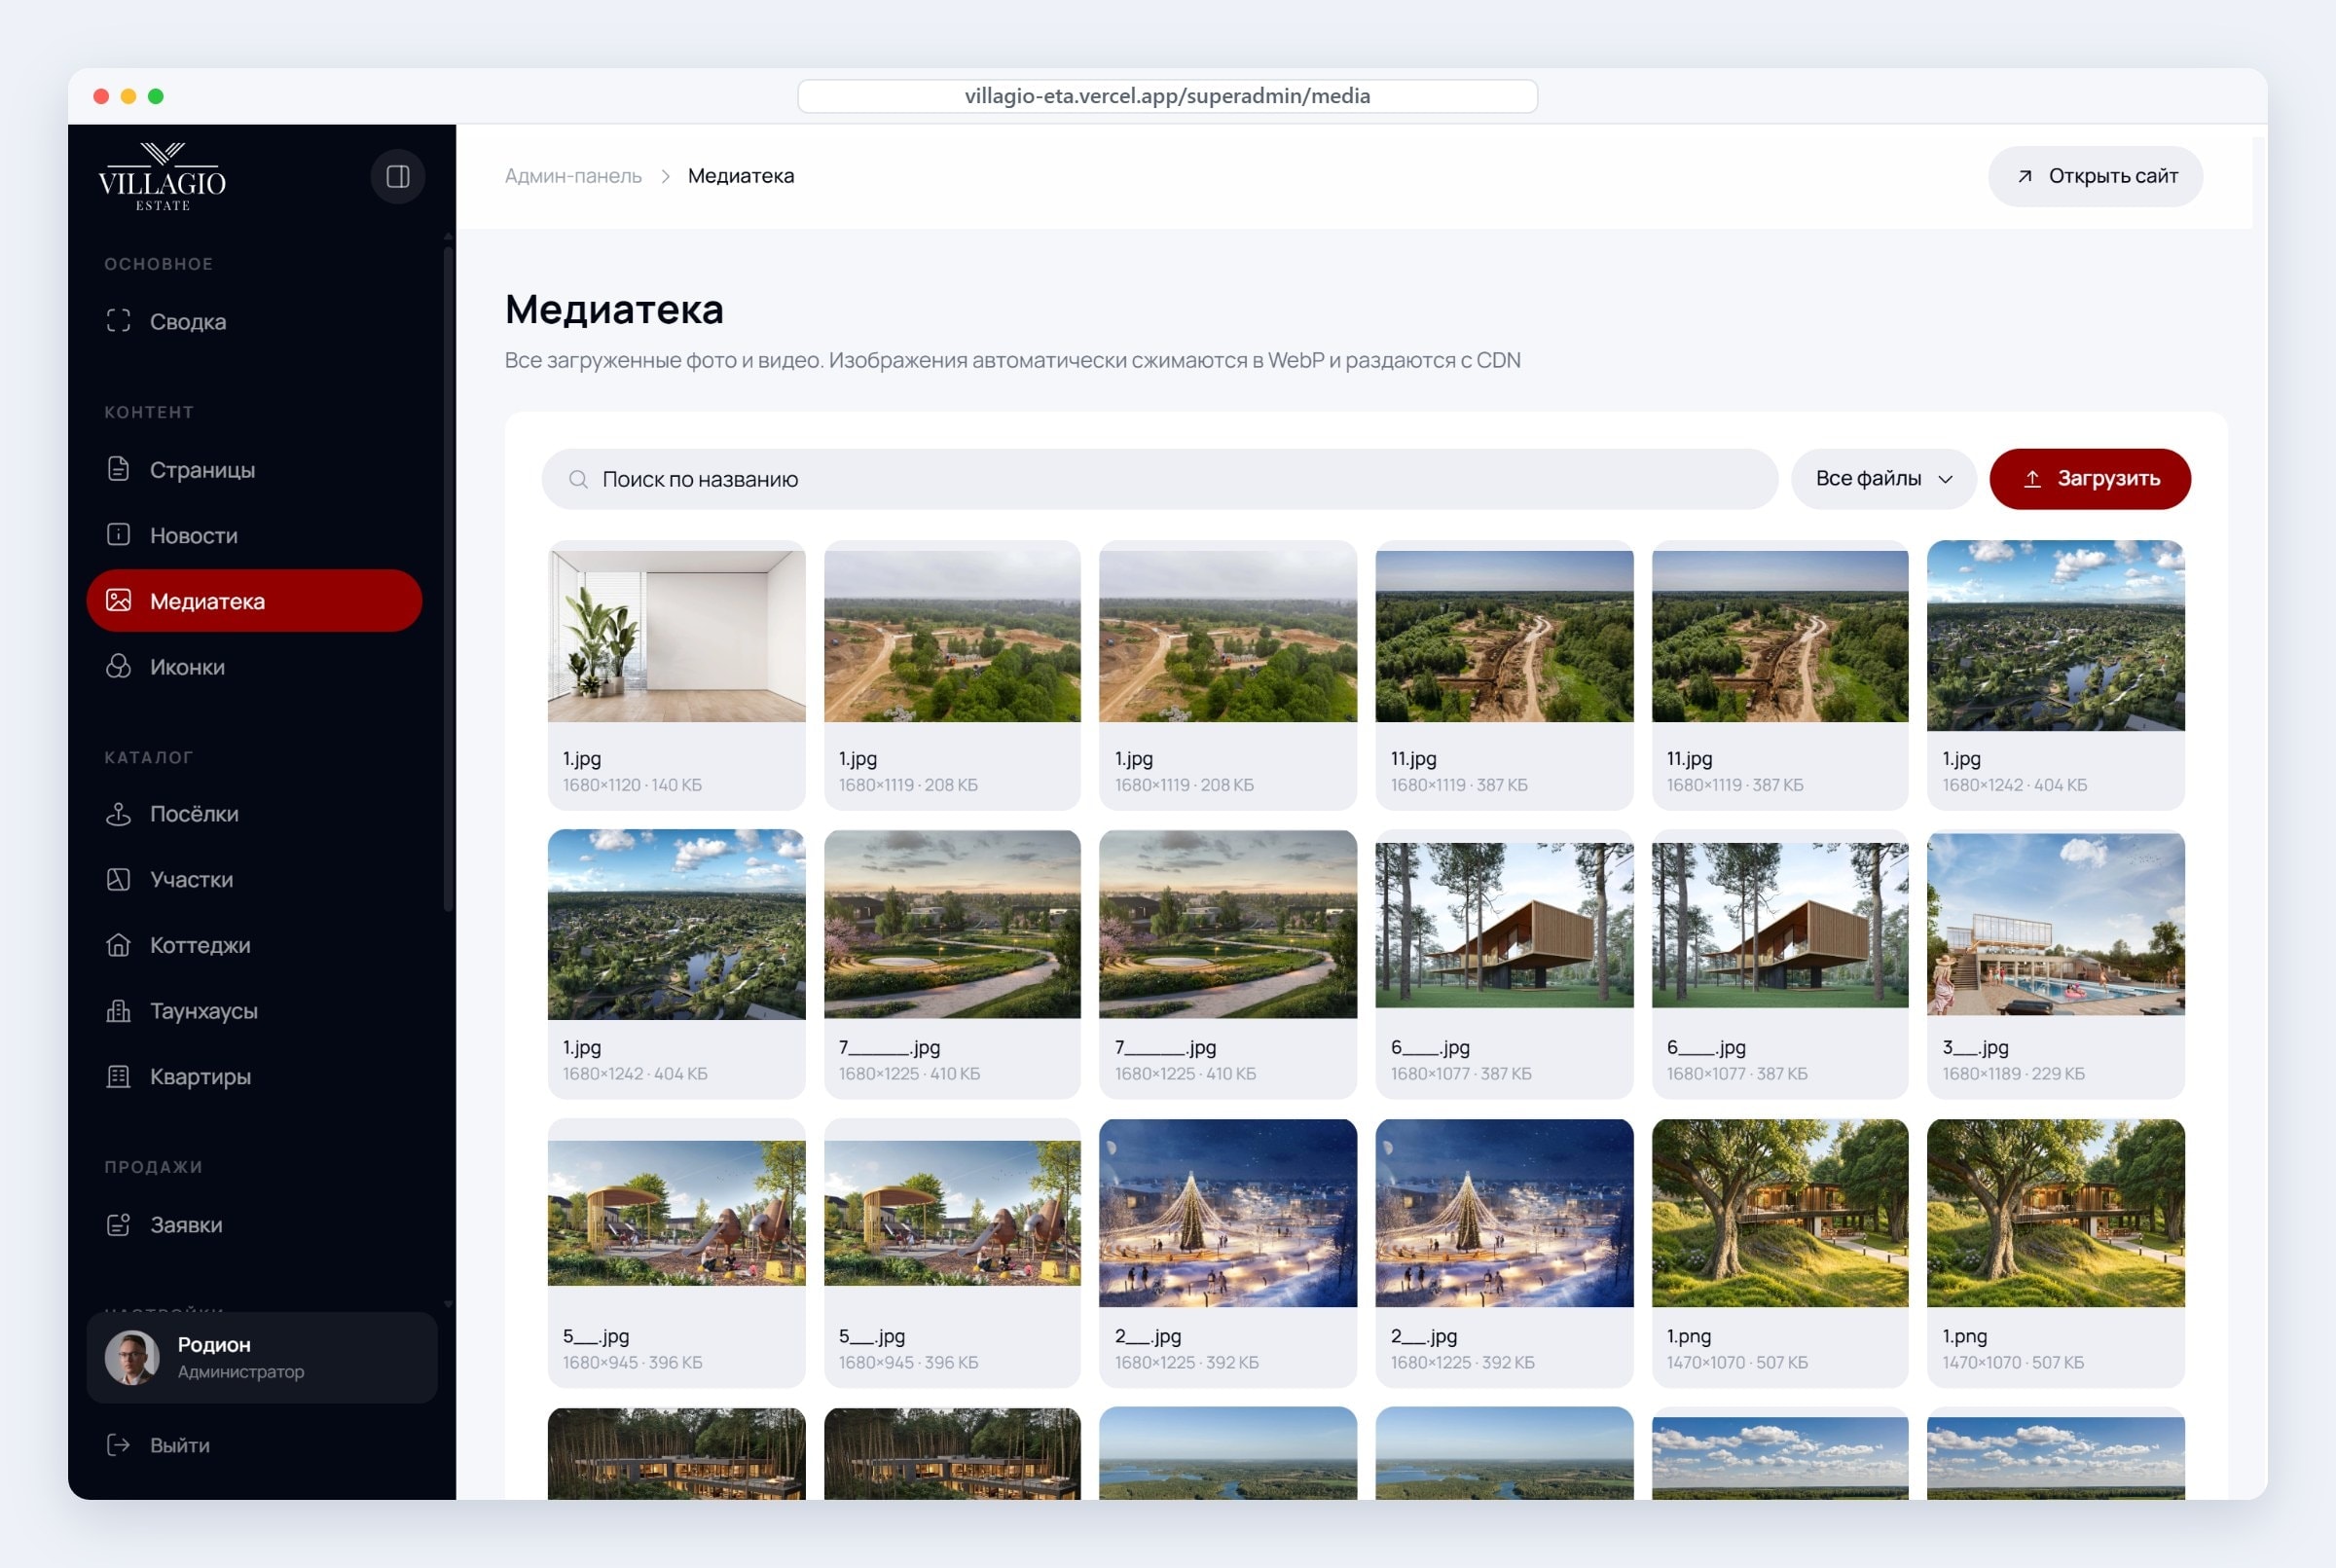Screen dimensions: 2336x1568
Task: Click the sidebar vertical scrollbar
Action: pyautogui.click(x=448, y=580)
